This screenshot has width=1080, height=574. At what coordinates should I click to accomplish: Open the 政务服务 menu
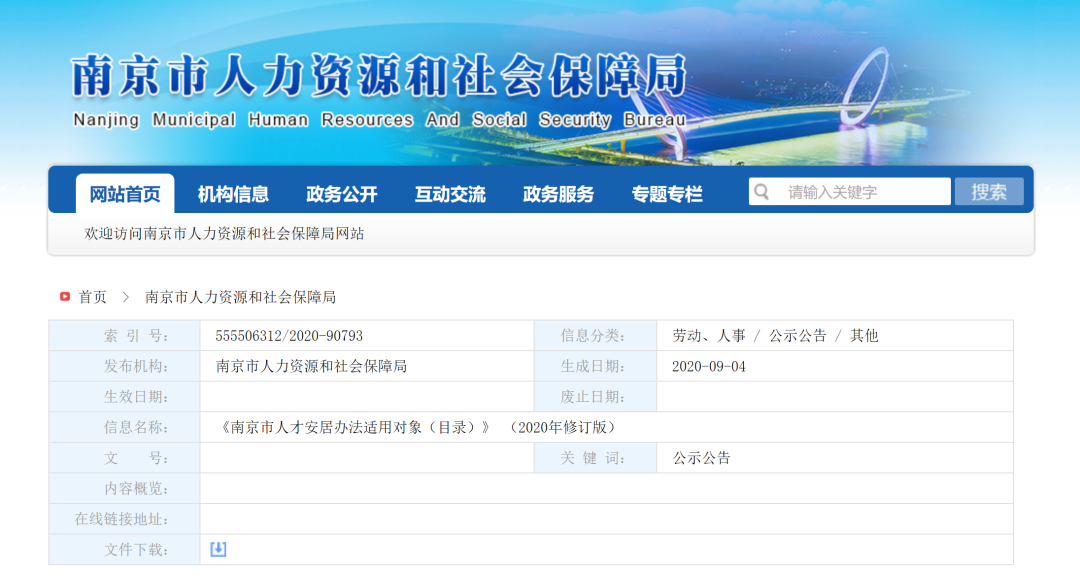pos(558,194)
